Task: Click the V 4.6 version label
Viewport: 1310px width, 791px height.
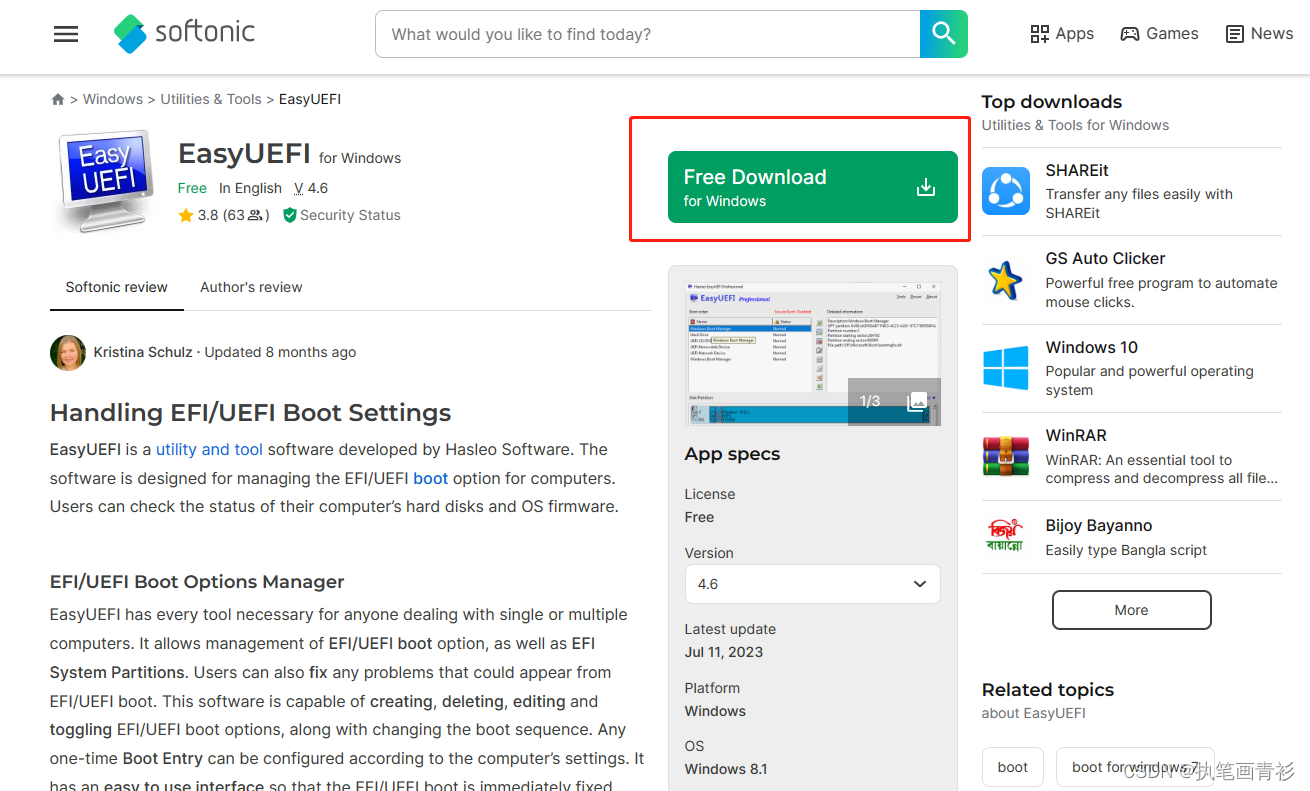Action: pyautogui.click(x=311, y=188)
